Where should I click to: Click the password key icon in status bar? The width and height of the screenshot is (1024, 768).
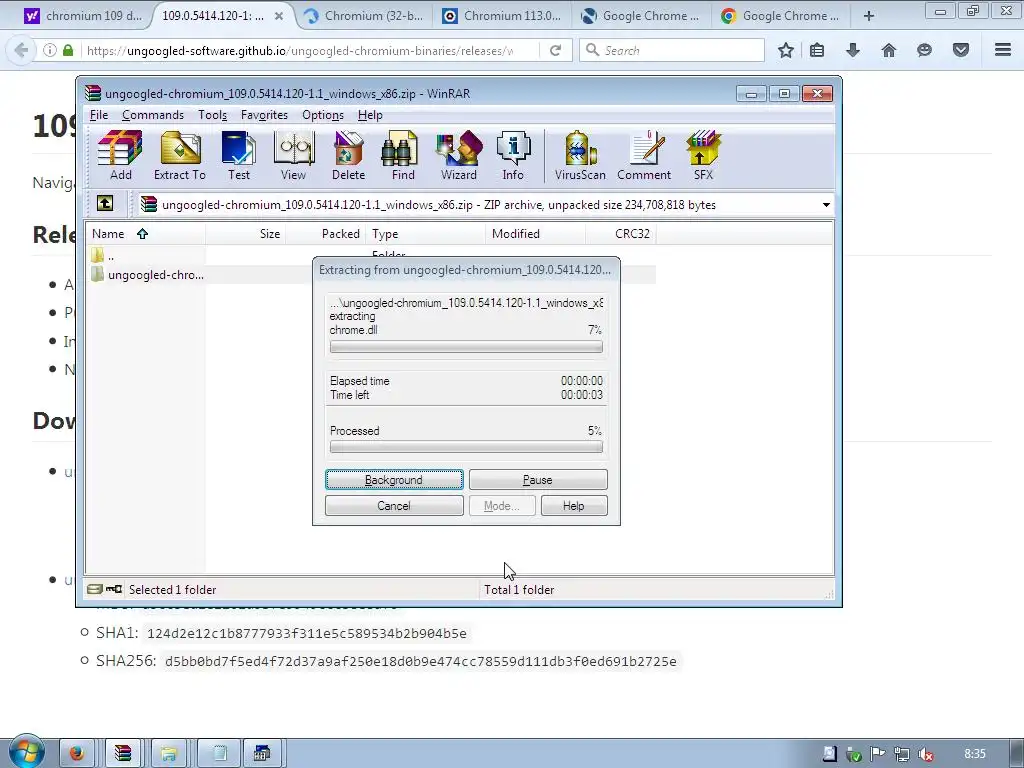click(x=114, y=589)
